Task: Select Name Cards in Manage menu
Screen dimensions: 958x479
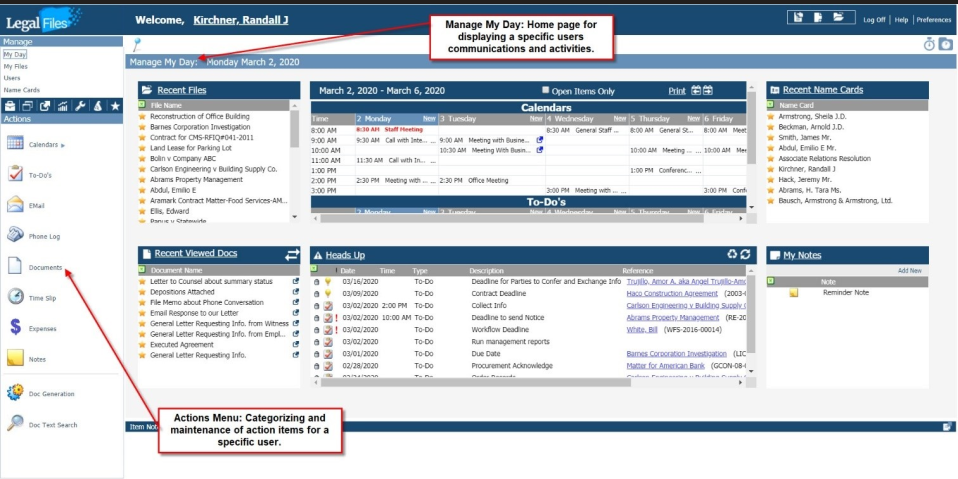Action: pos(21,90)
